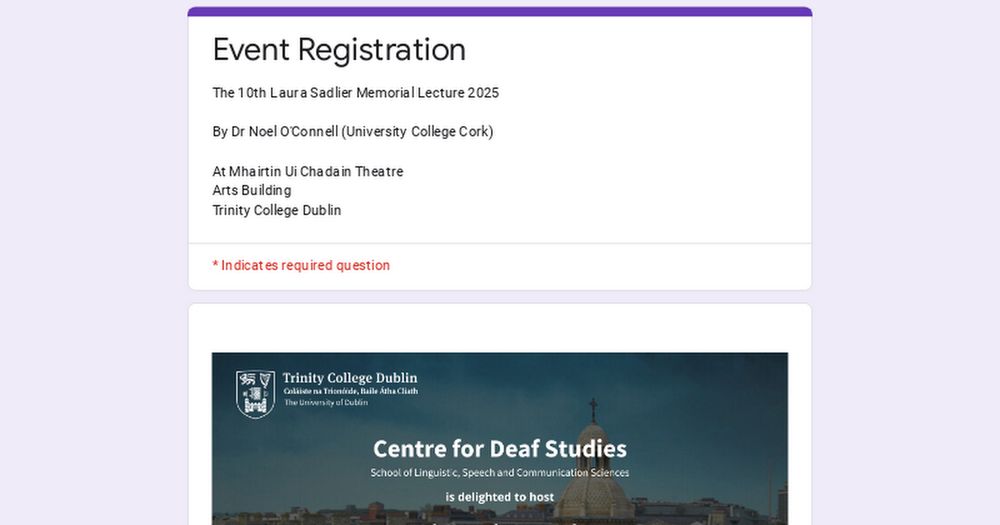Click the Event Registration form title
This screenshot has height=525, width=1000.
coord(339,50)
